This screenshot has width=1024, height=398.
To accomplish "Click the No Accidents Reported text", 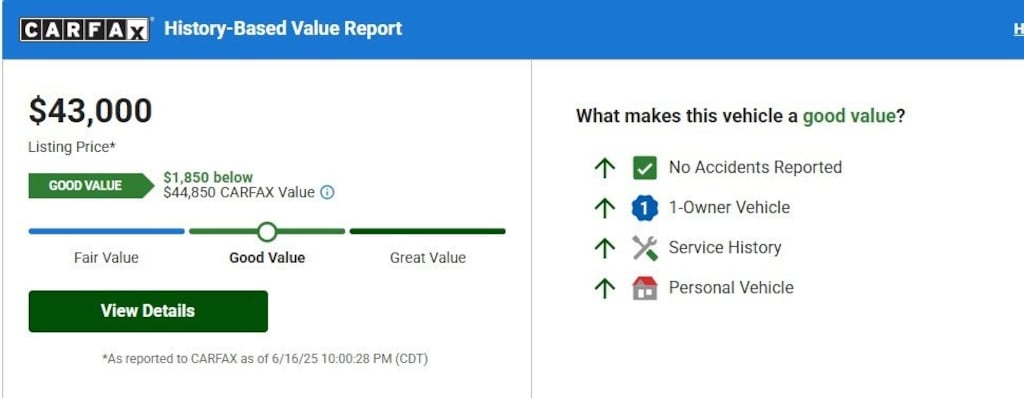I will pyautogui.click(x=755, y=168).
